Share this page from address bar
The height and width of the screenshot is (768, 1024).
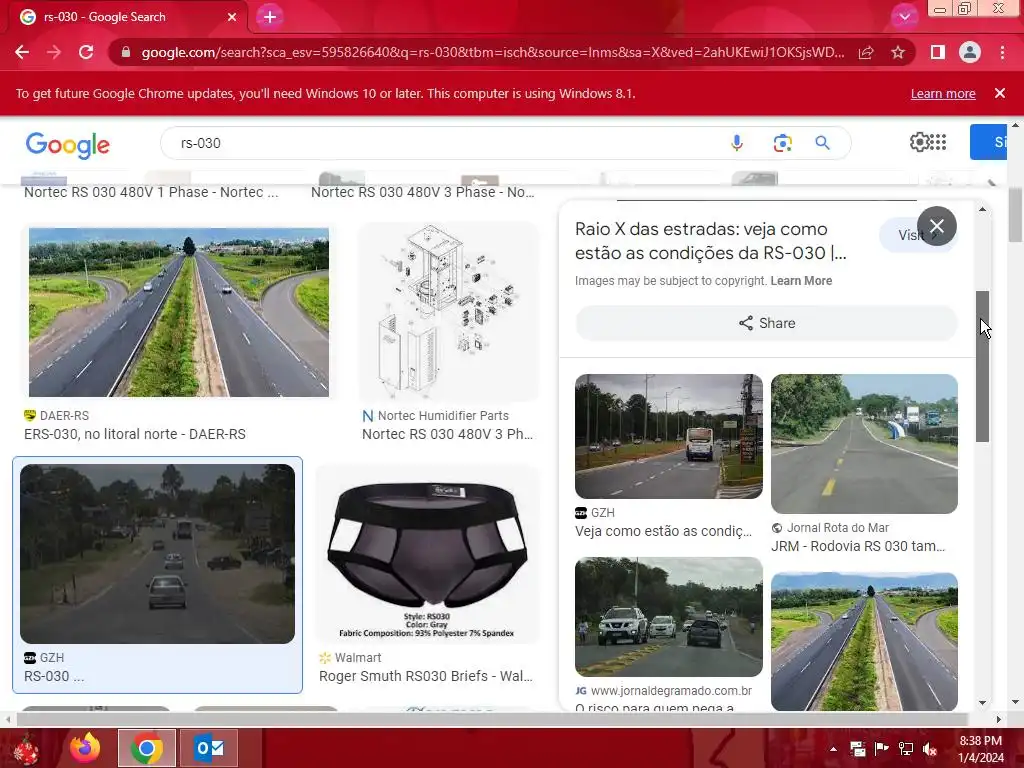click(x=866, y=52)
